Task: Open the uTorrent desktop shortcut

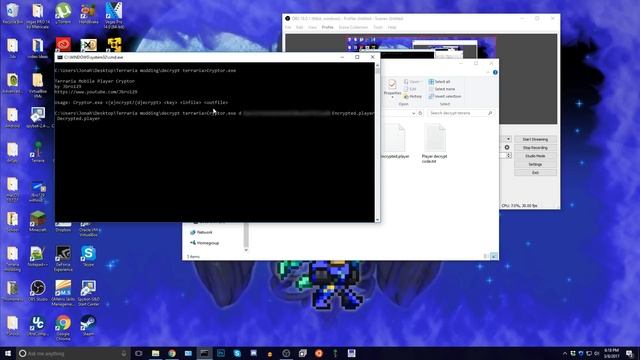Action: pos(63,13)
